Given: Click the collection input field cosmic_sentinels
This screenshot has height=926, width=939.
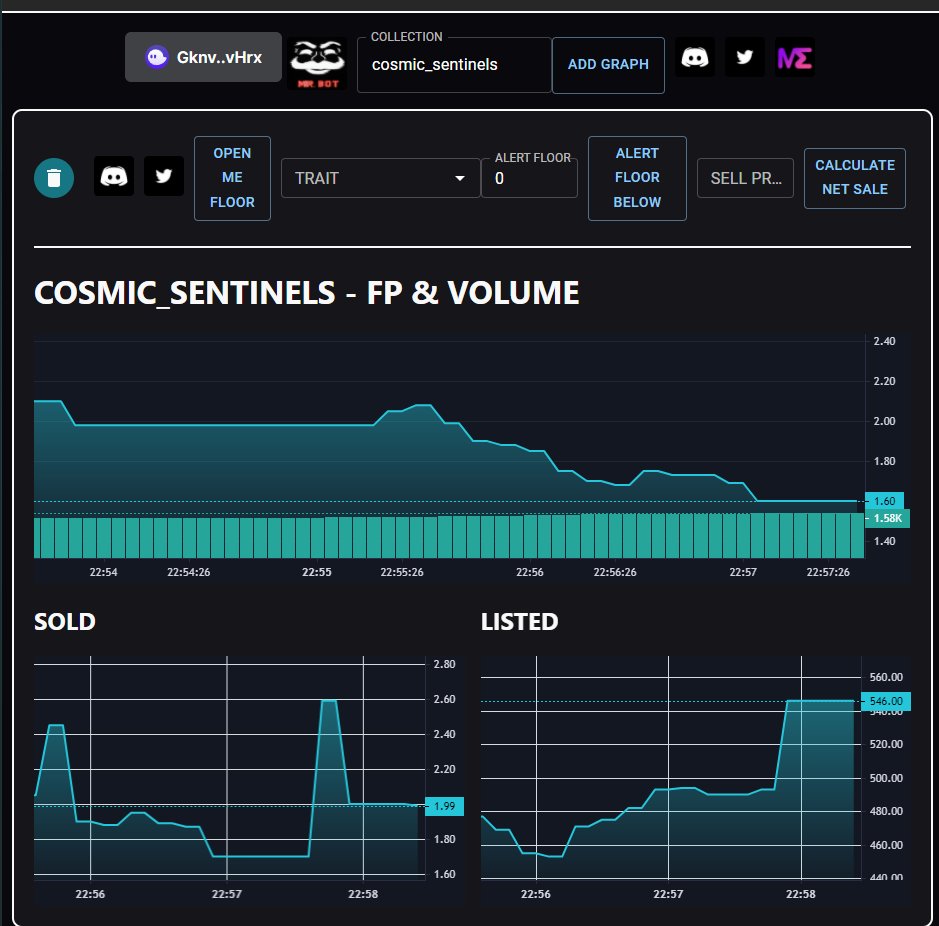Looking at the screenshot, I should [453, 65].
